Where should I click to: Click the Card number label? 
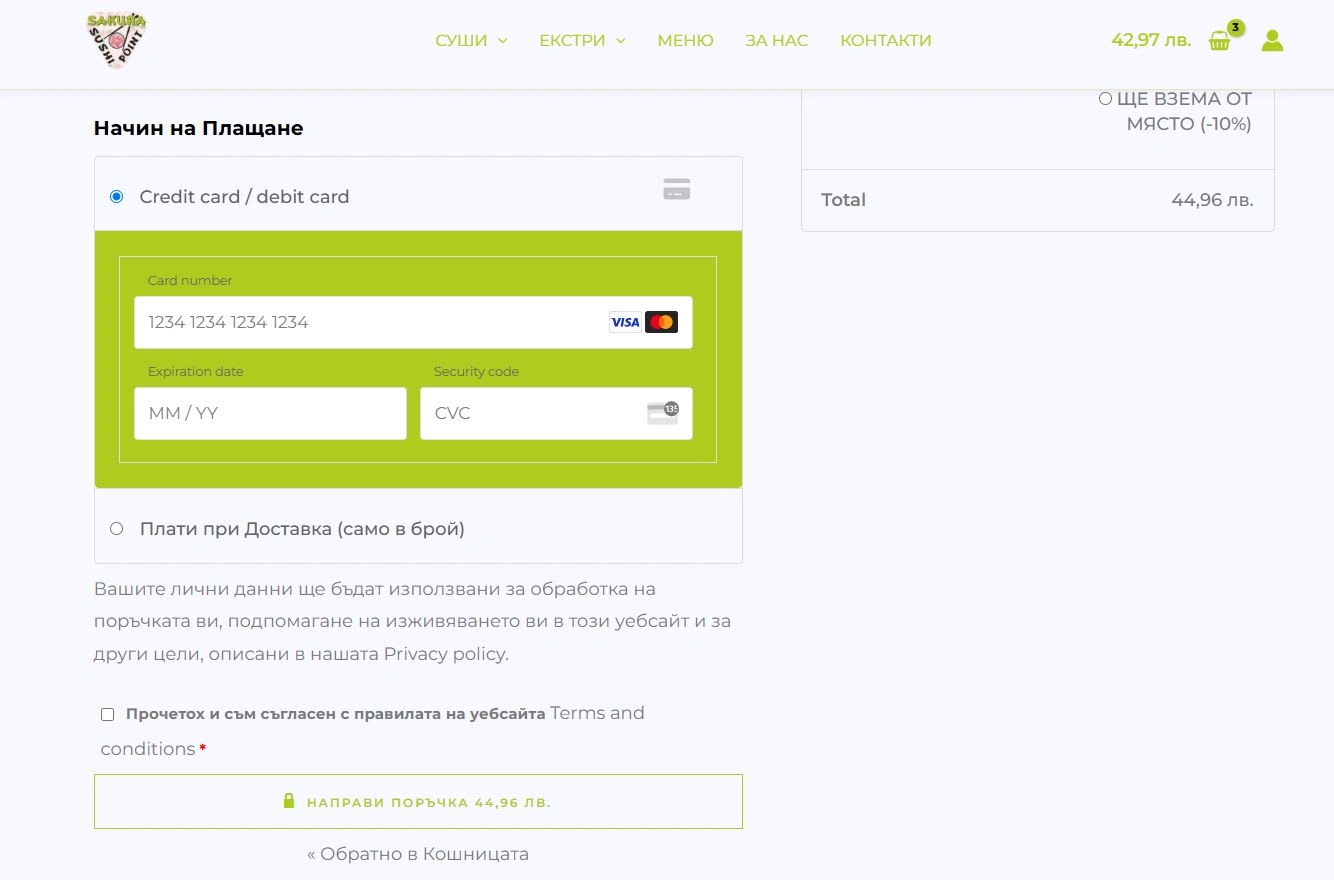click(x=190, y=281)
